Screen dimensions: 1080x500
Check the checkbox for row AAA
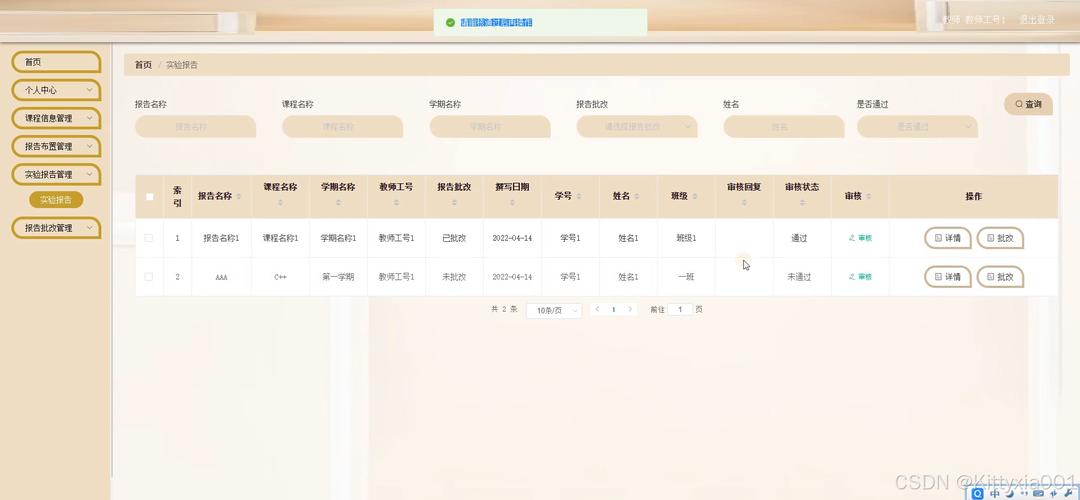pos(149,277)
